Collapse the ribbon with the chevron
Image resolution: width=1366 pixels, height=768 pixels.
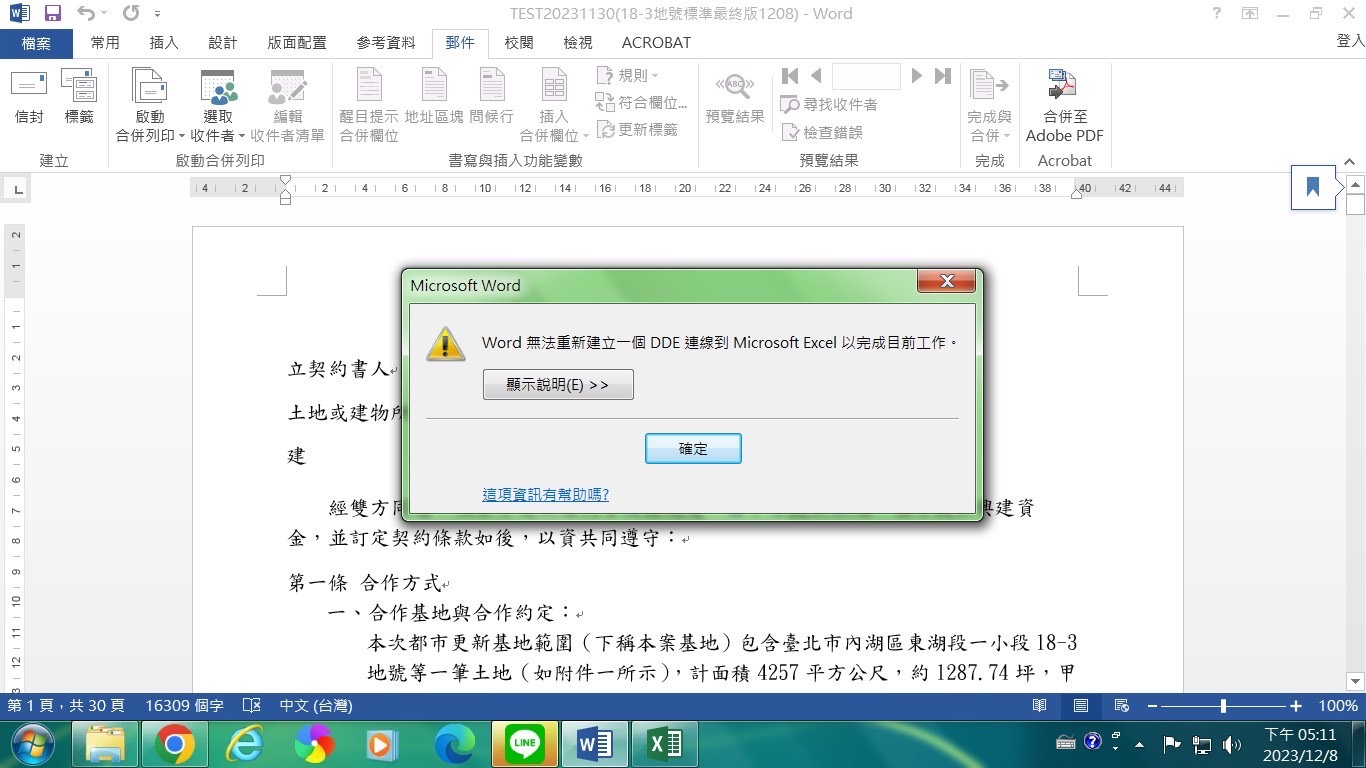[1349, 161]
